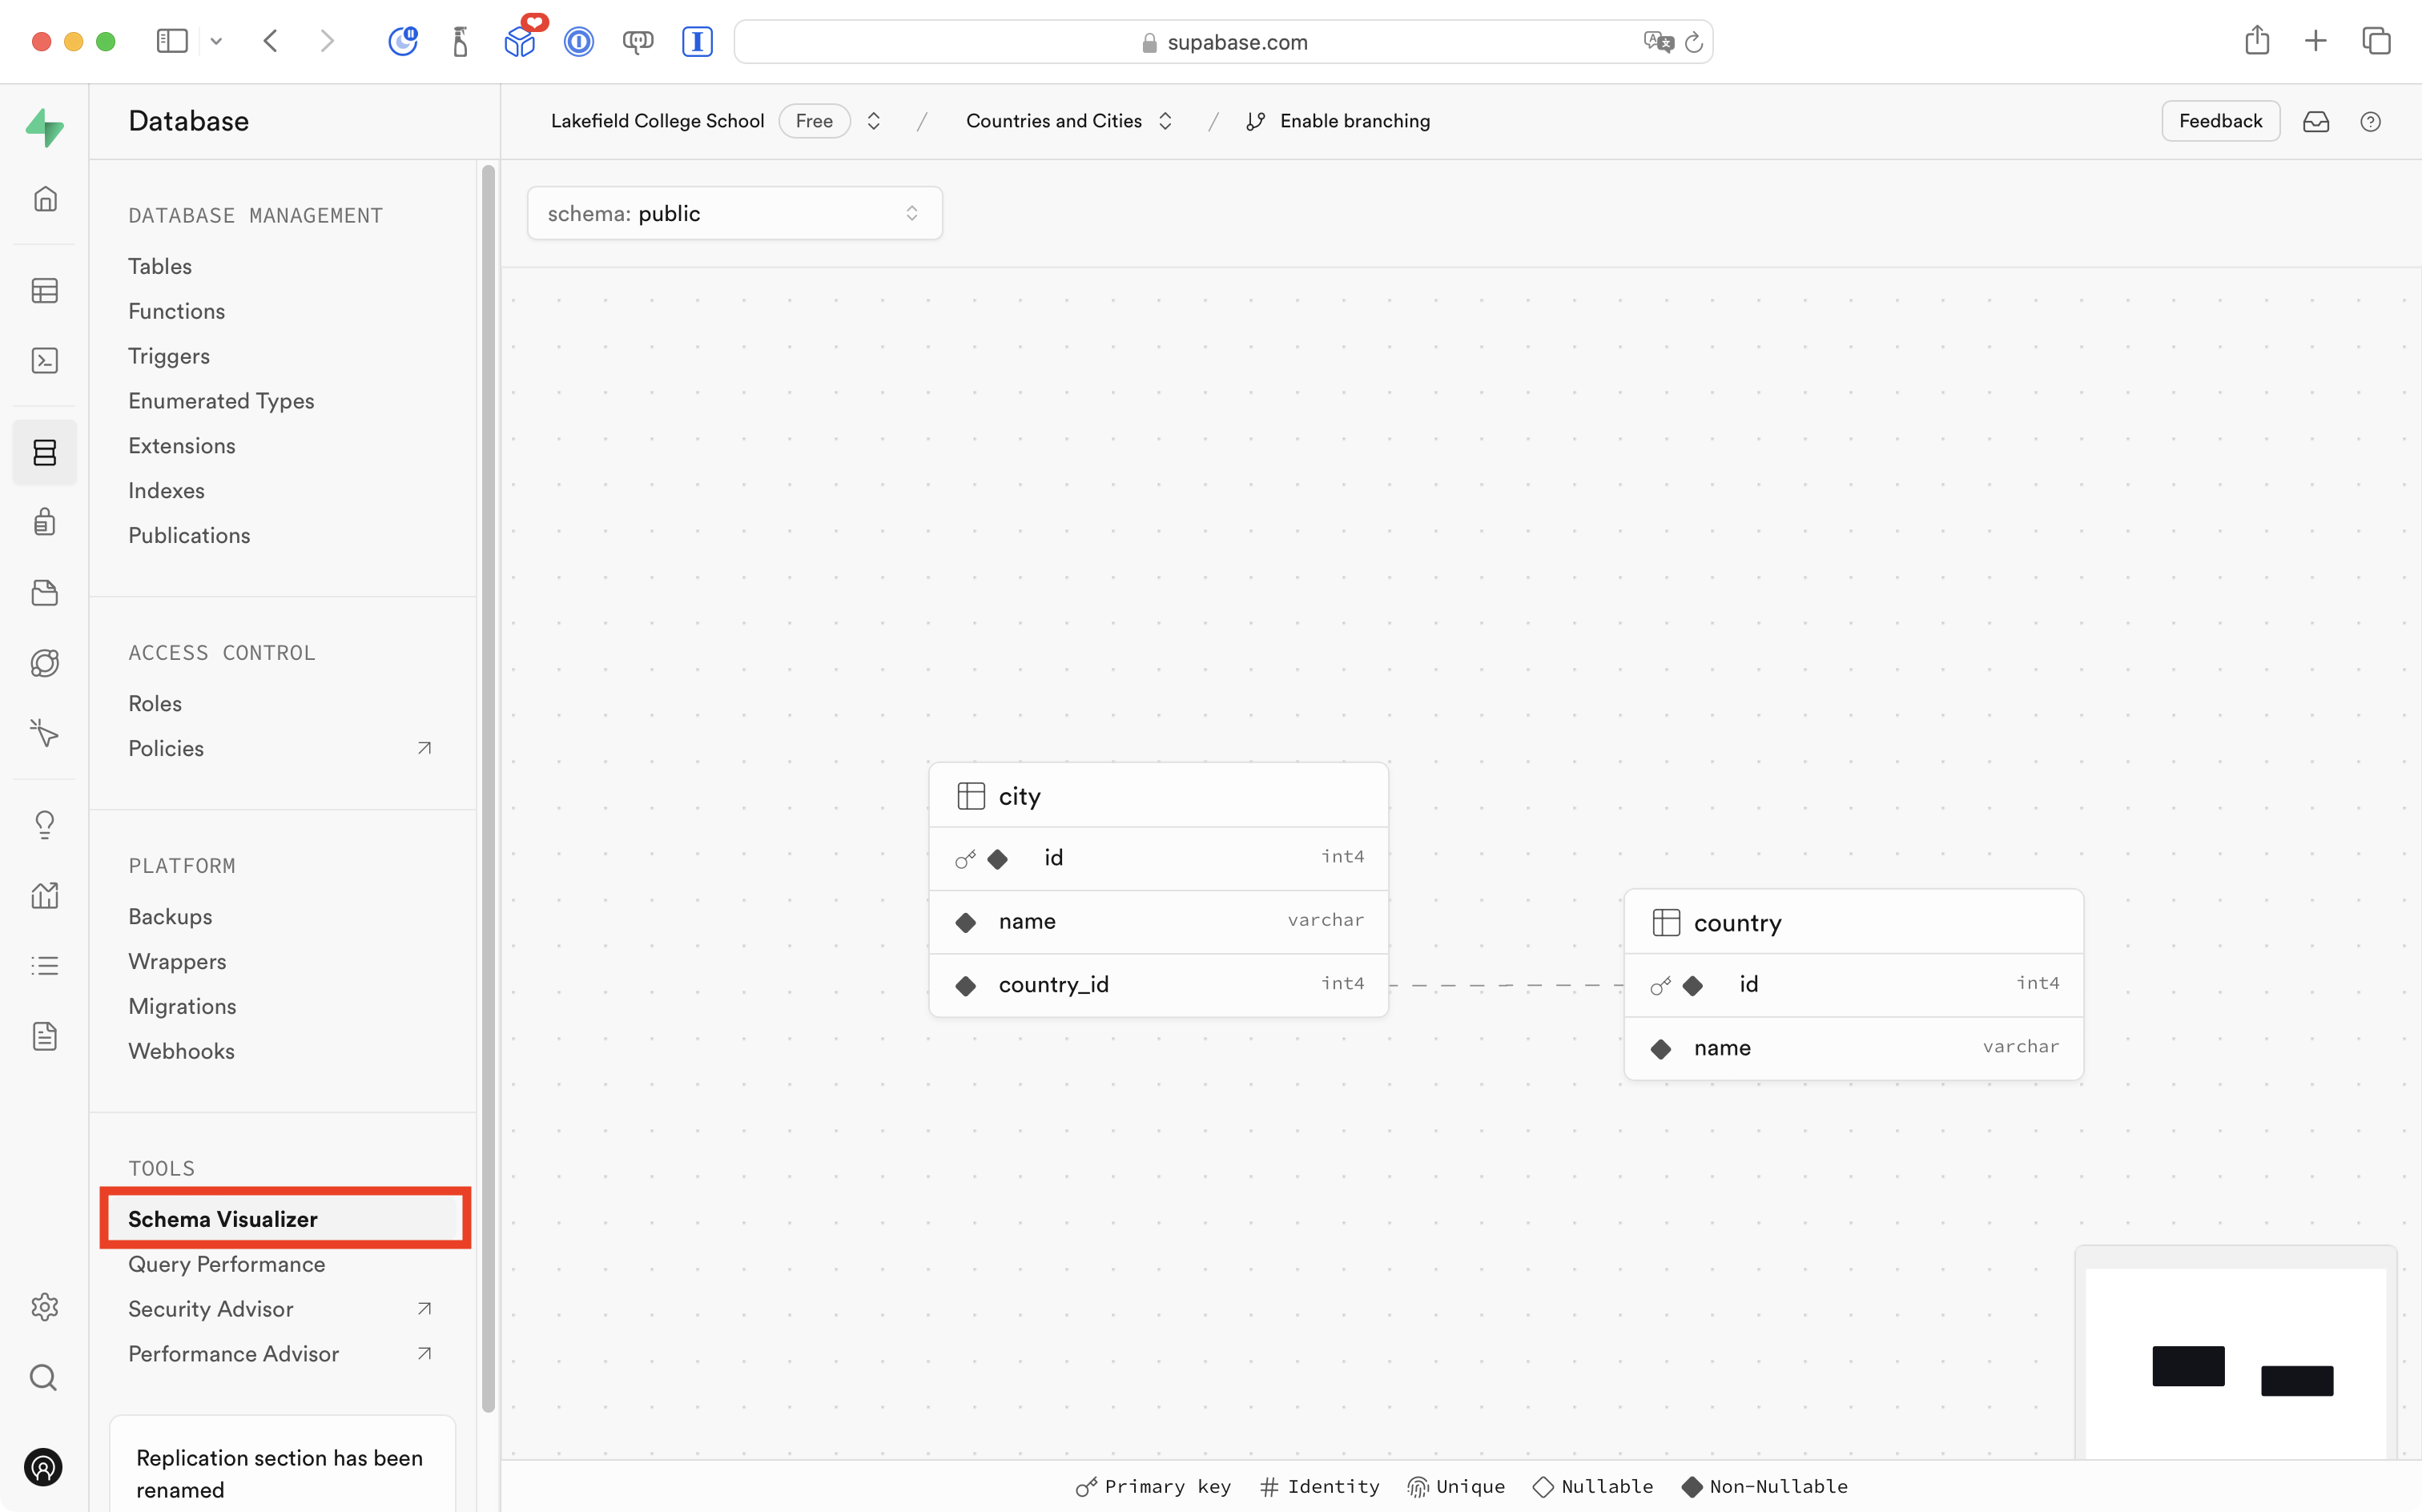Screen dimensions: 2422x1512
Task: Open the Storage icon in sidebar
Action: point(45,593)
